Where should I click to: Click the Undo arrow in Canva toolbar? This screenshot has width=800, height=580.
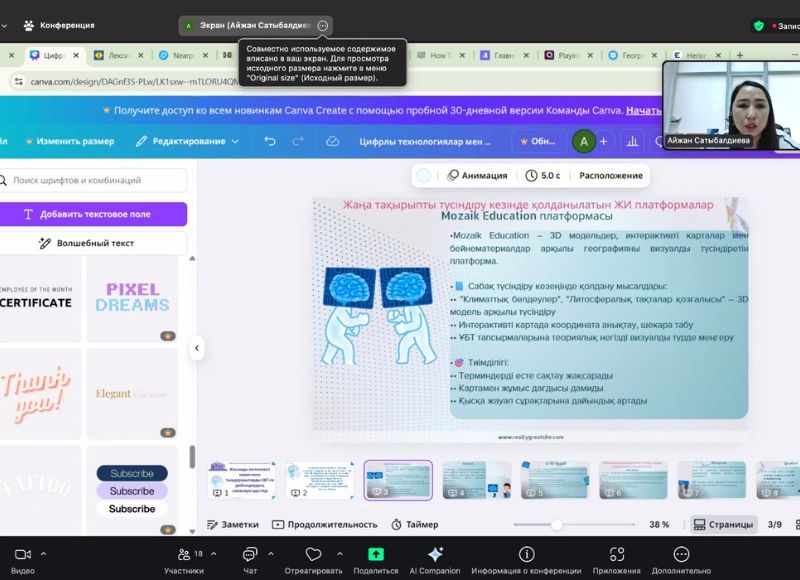click(x=270, y=142)
